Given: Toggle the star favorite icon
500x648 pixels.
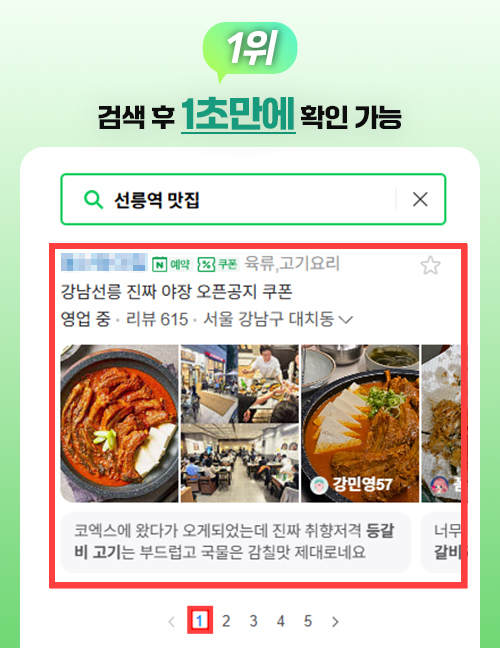Looking at the screenshot, I should [x=430, y=265].
